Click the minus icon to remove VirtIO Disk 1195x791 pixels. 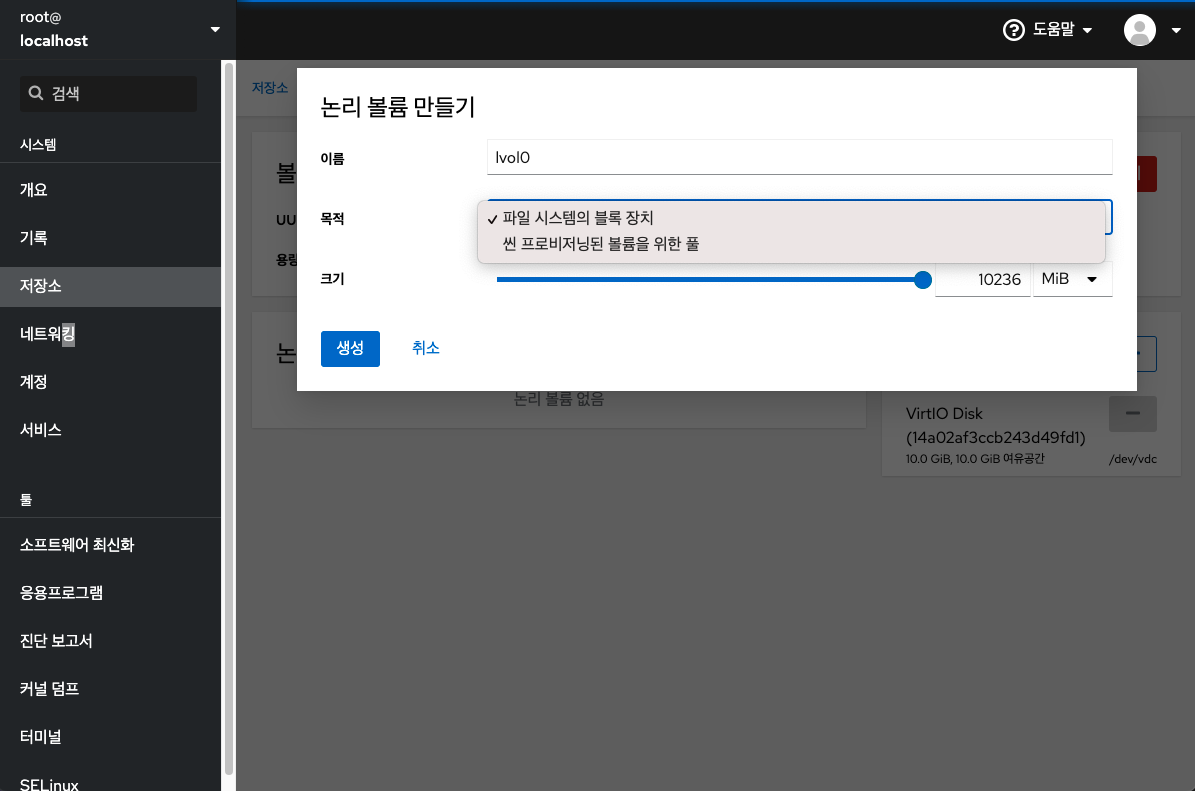(x=1132, y=413)
